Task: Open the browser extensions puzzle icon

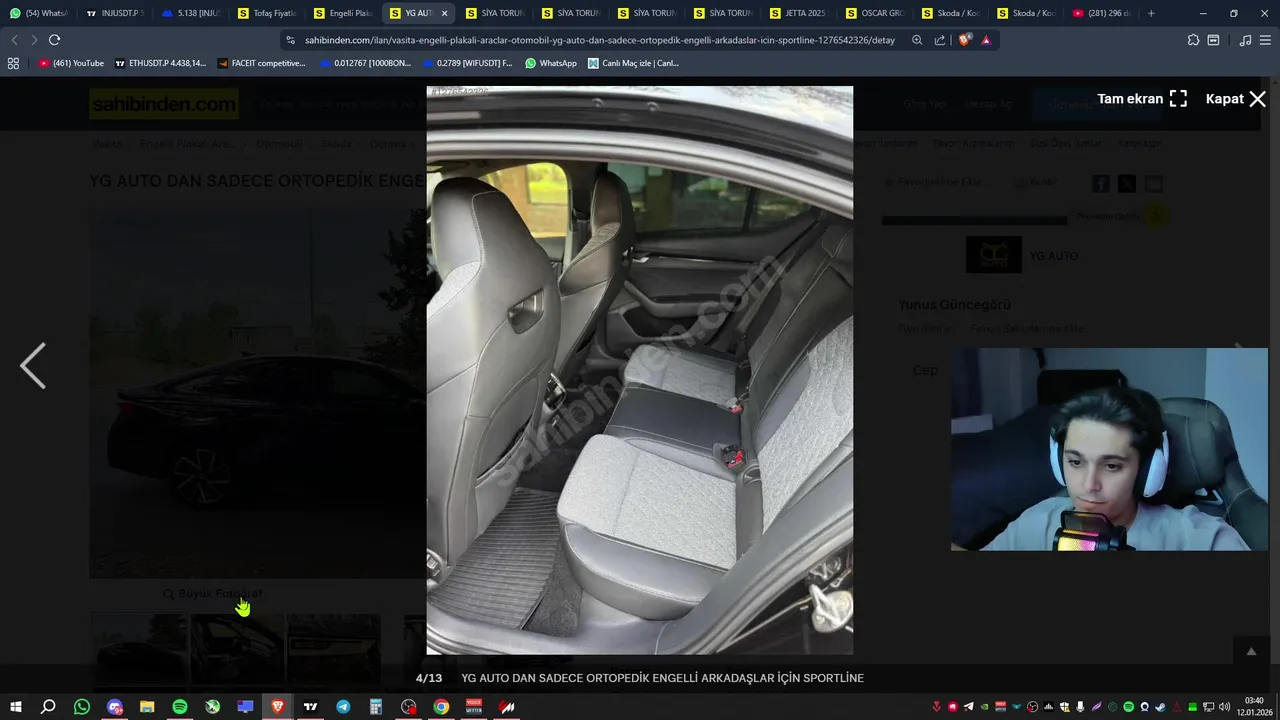Action: click(x=1193, y=40)
